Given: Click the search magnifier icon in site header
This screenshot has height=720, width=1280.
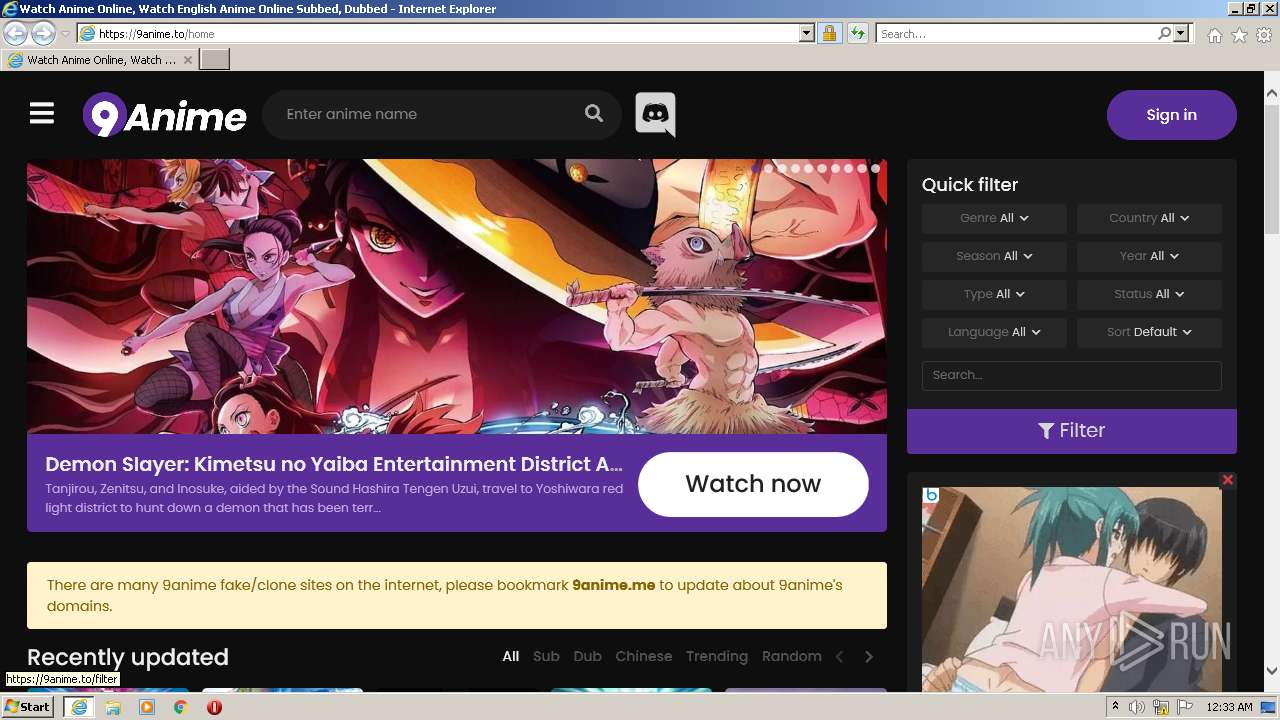Looking at the screenshot, I should pyautogui.click(x=594, y=114).
